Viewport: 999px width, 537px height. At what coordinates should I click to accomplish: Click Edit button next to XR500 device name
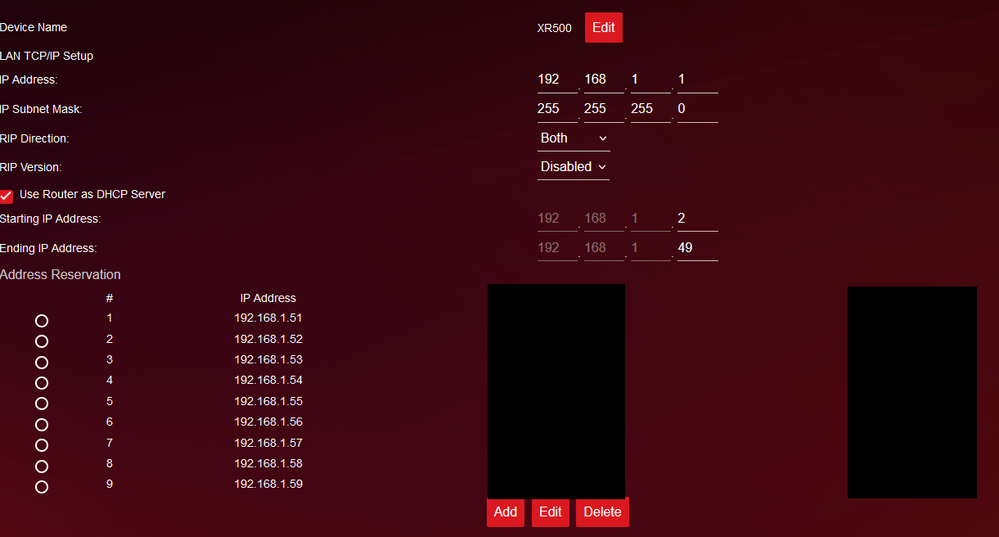603,27
